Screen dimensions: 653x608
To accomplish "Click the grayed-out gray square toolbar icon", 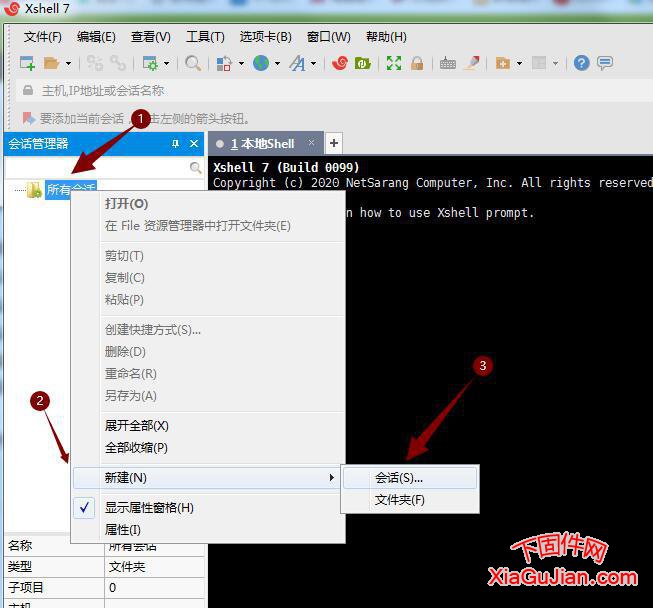I will click(539, 63).
